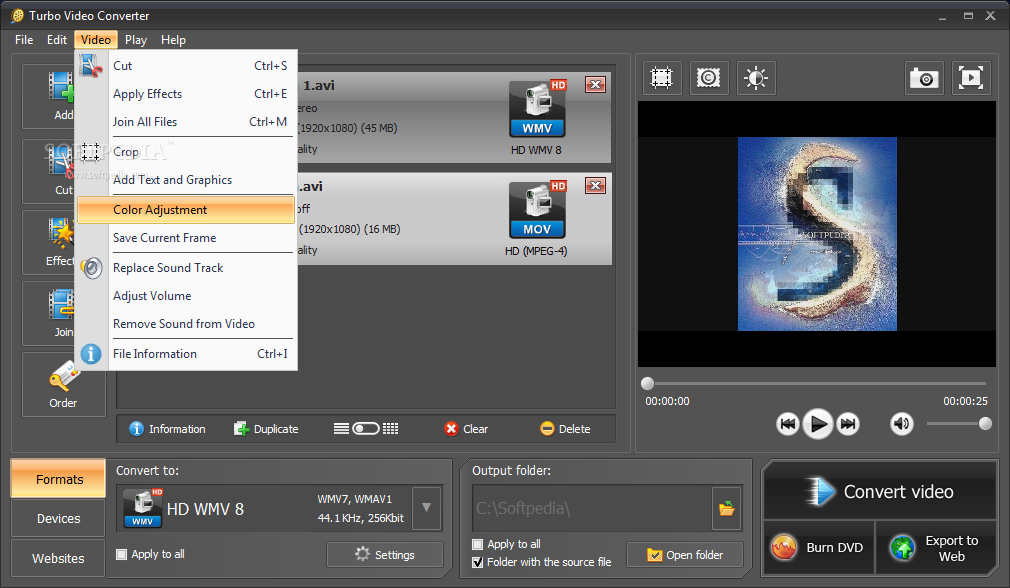1010x588 pixels.
Task: Remove the MOV output file with its red X
Action: (595, 185)
